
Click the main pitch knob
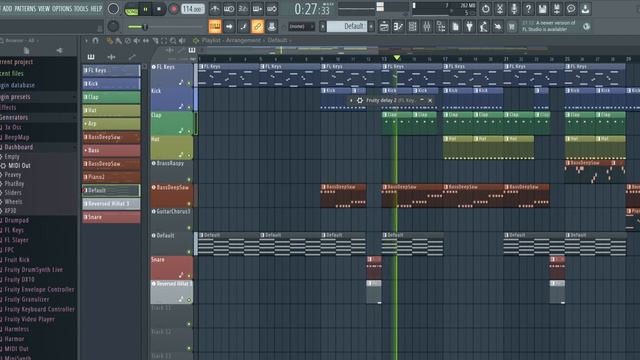(x=113, y=27)
